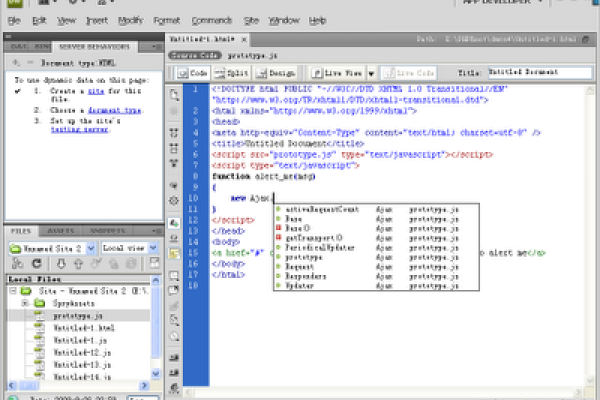The width and height of the screenshot is (600, 400).
Task: Click the Synchronize icon in Files panel
Action: (131, 263)
